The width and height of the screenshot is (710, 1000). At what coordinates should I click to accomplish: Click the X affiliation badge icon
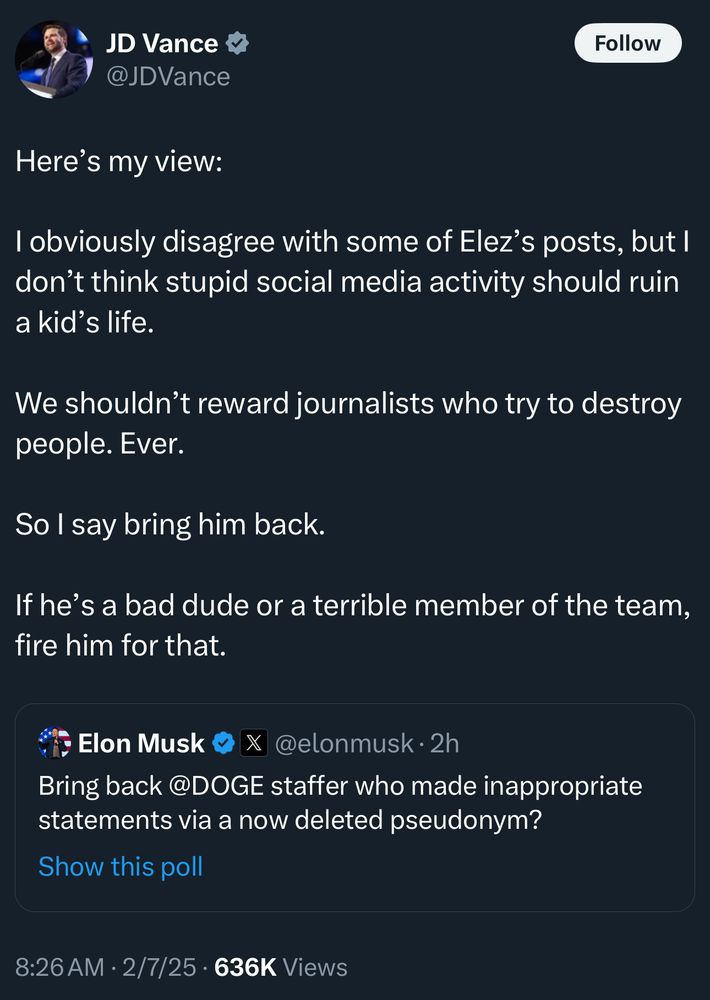tap(254, 743)
